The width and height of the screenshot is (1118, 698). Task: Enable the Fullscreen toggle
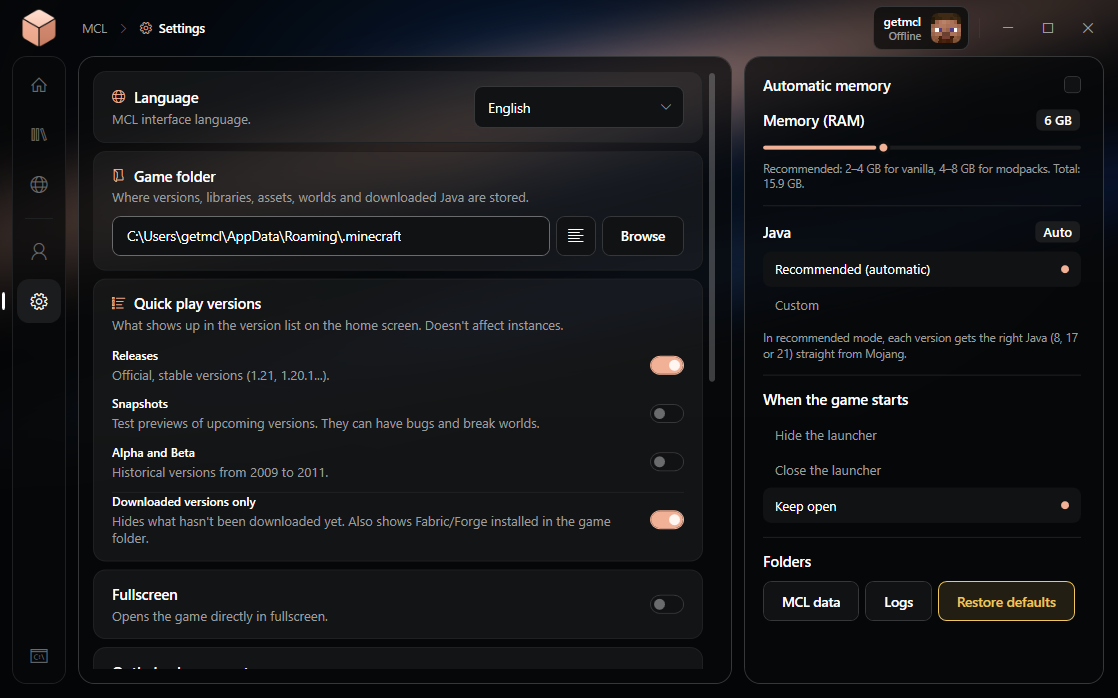pyautogui.click(x=667, y=605)
